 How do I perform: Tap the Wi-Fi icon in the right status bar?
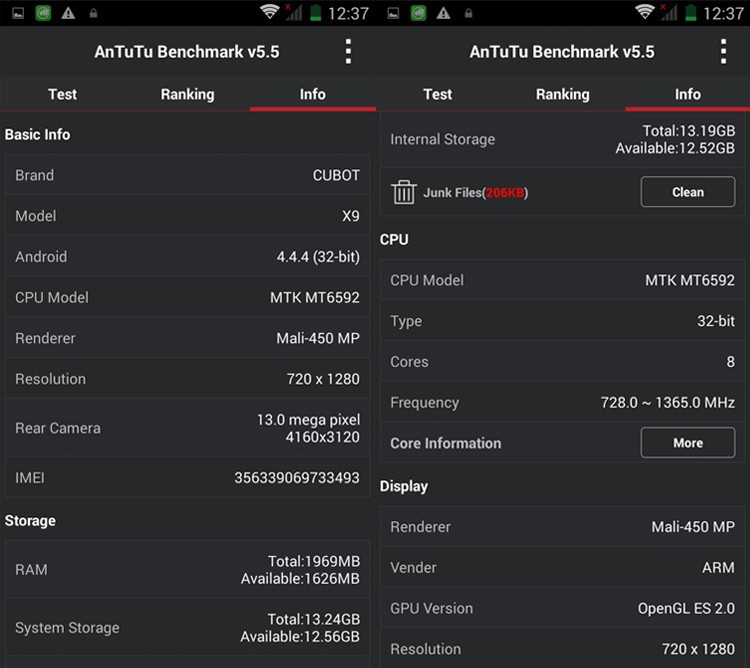[644, 13]
